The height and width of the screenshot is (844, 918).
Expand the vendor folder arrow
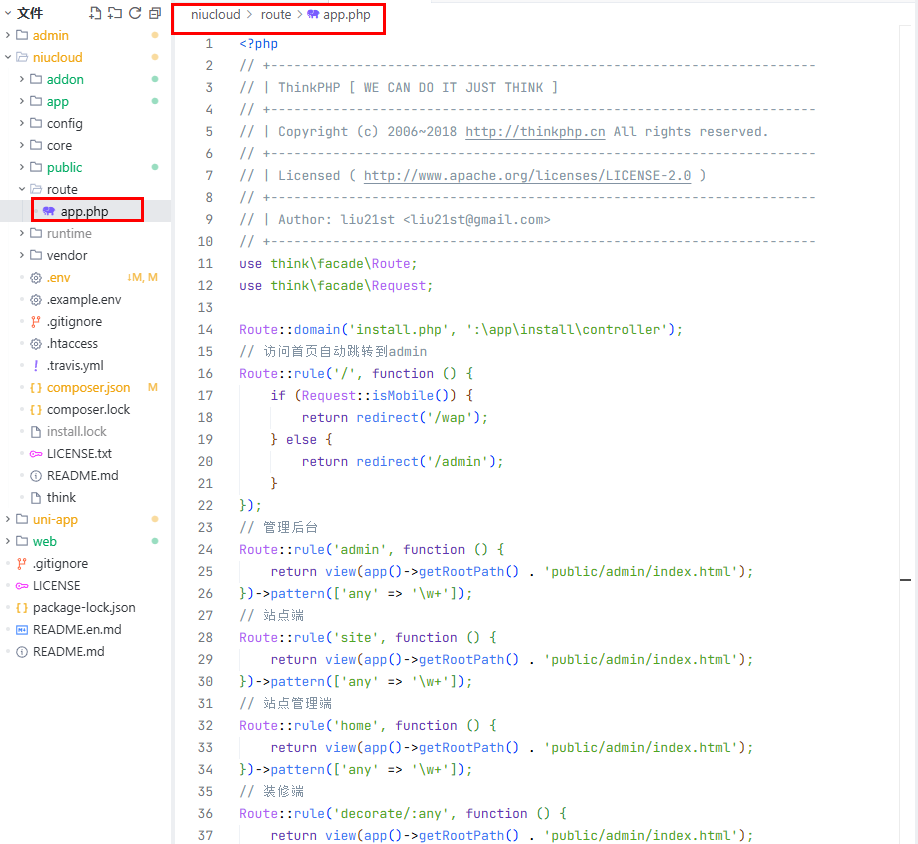click(22, 255)
